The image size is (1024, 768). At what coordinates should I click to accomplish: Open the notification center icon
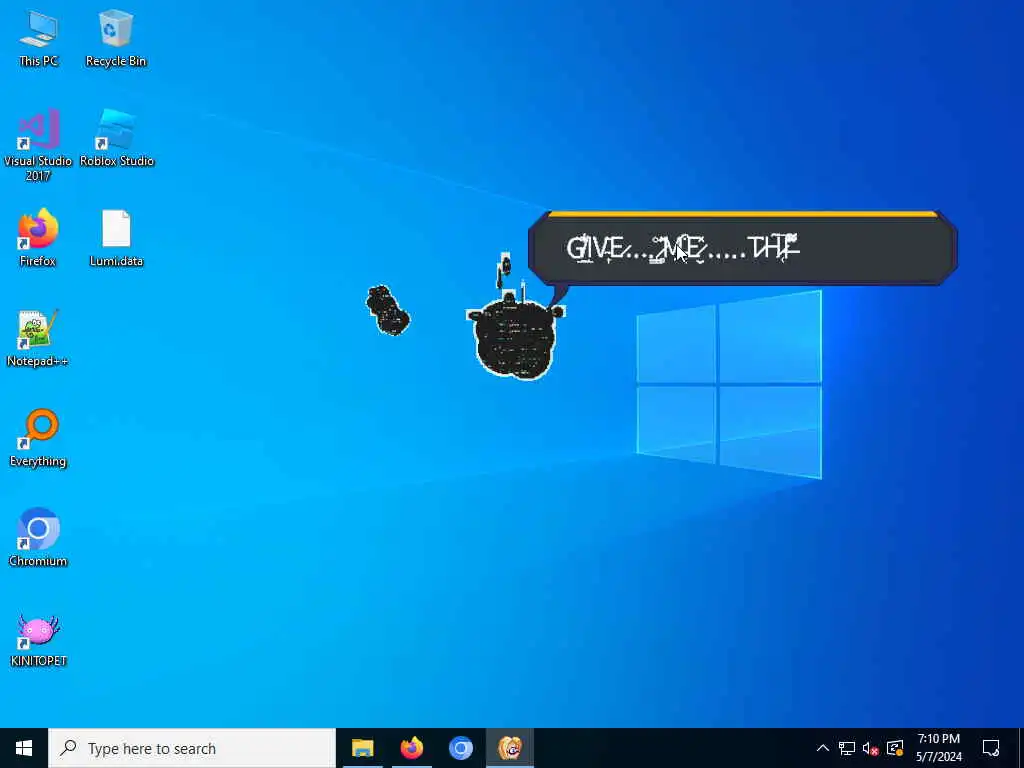point(991,748)
